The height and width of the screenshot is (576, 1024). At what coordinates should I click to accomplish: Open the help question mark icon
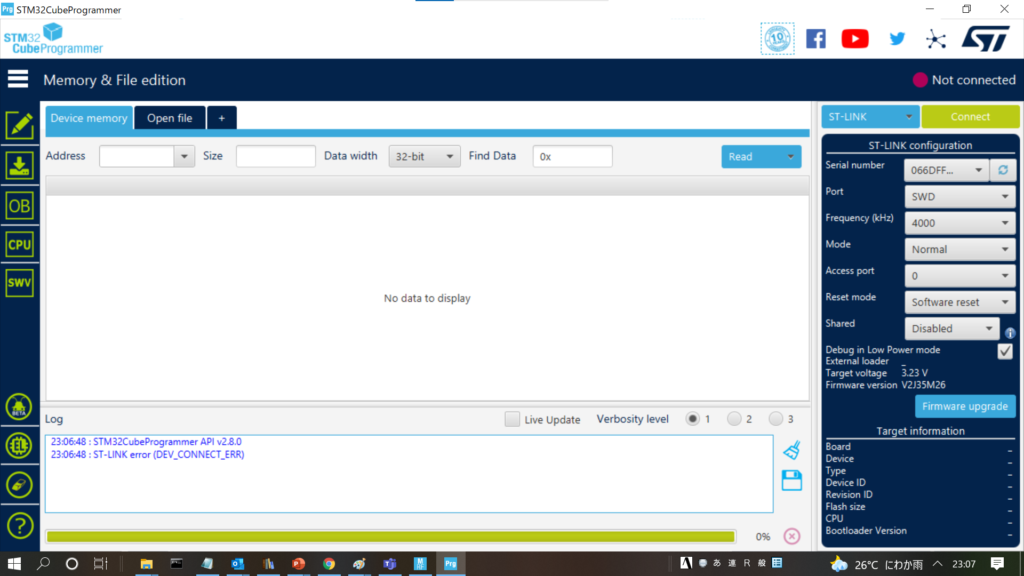pyautogui.click(x=19, y=526)
